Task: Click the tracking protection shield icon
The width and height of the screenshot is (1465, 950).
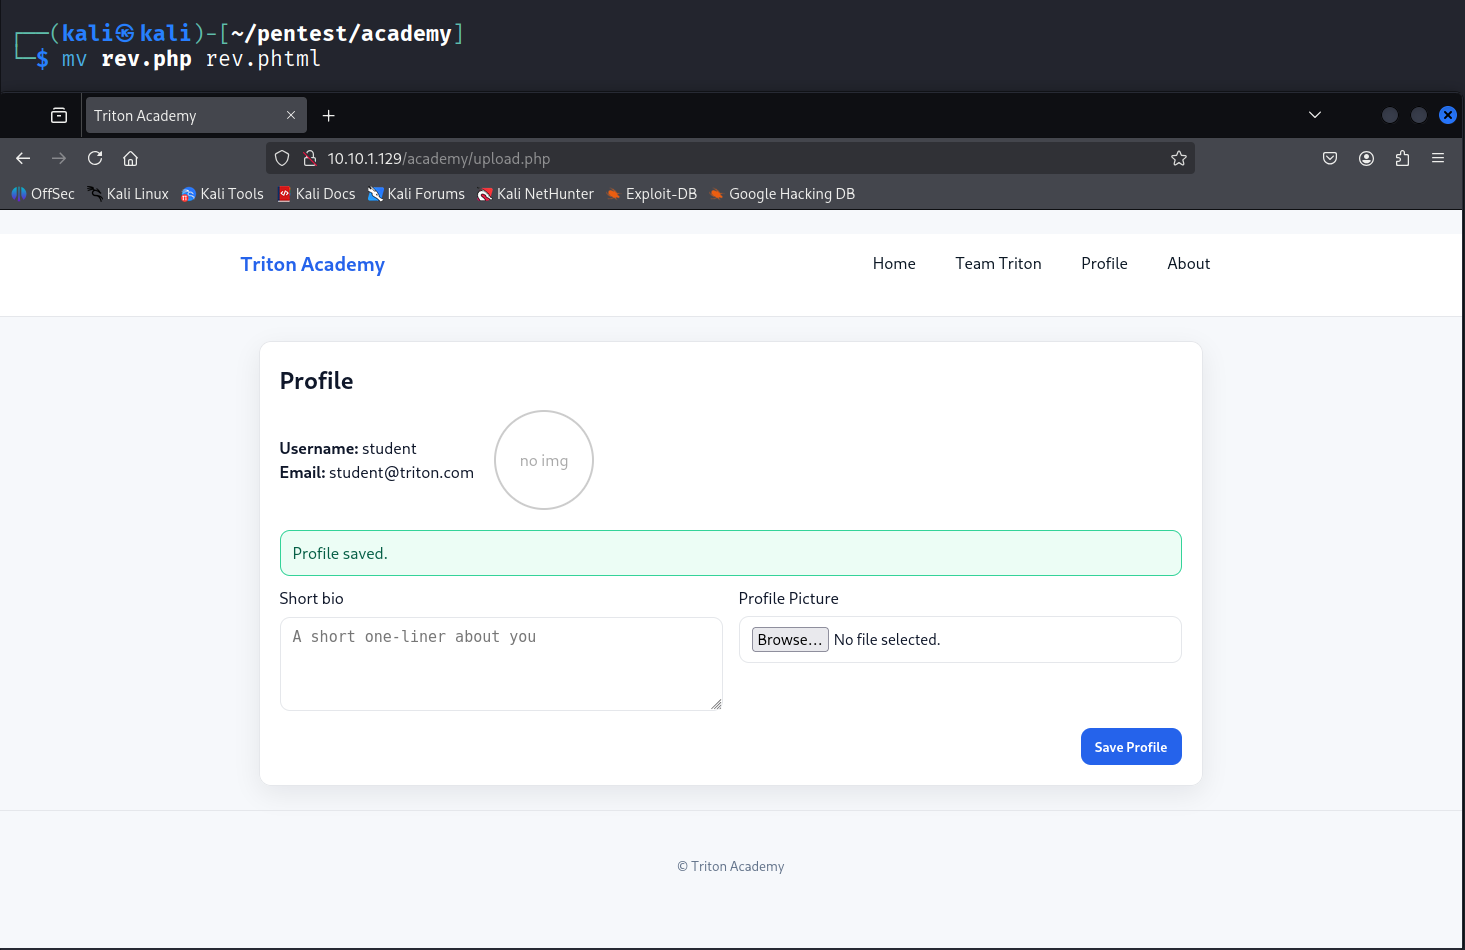Action: (x=282, y=158)
